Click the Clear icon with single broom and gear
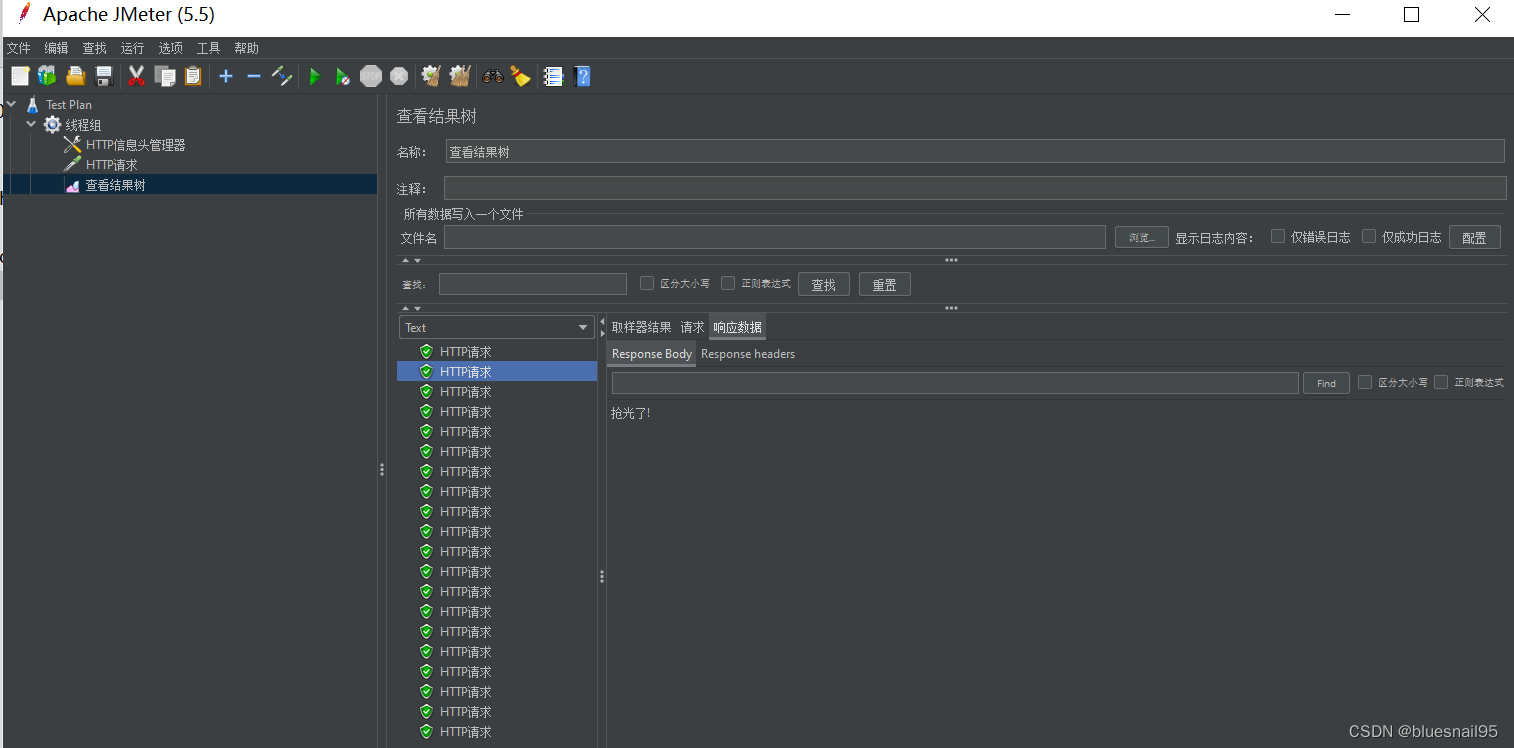 (x=431, y=76)
